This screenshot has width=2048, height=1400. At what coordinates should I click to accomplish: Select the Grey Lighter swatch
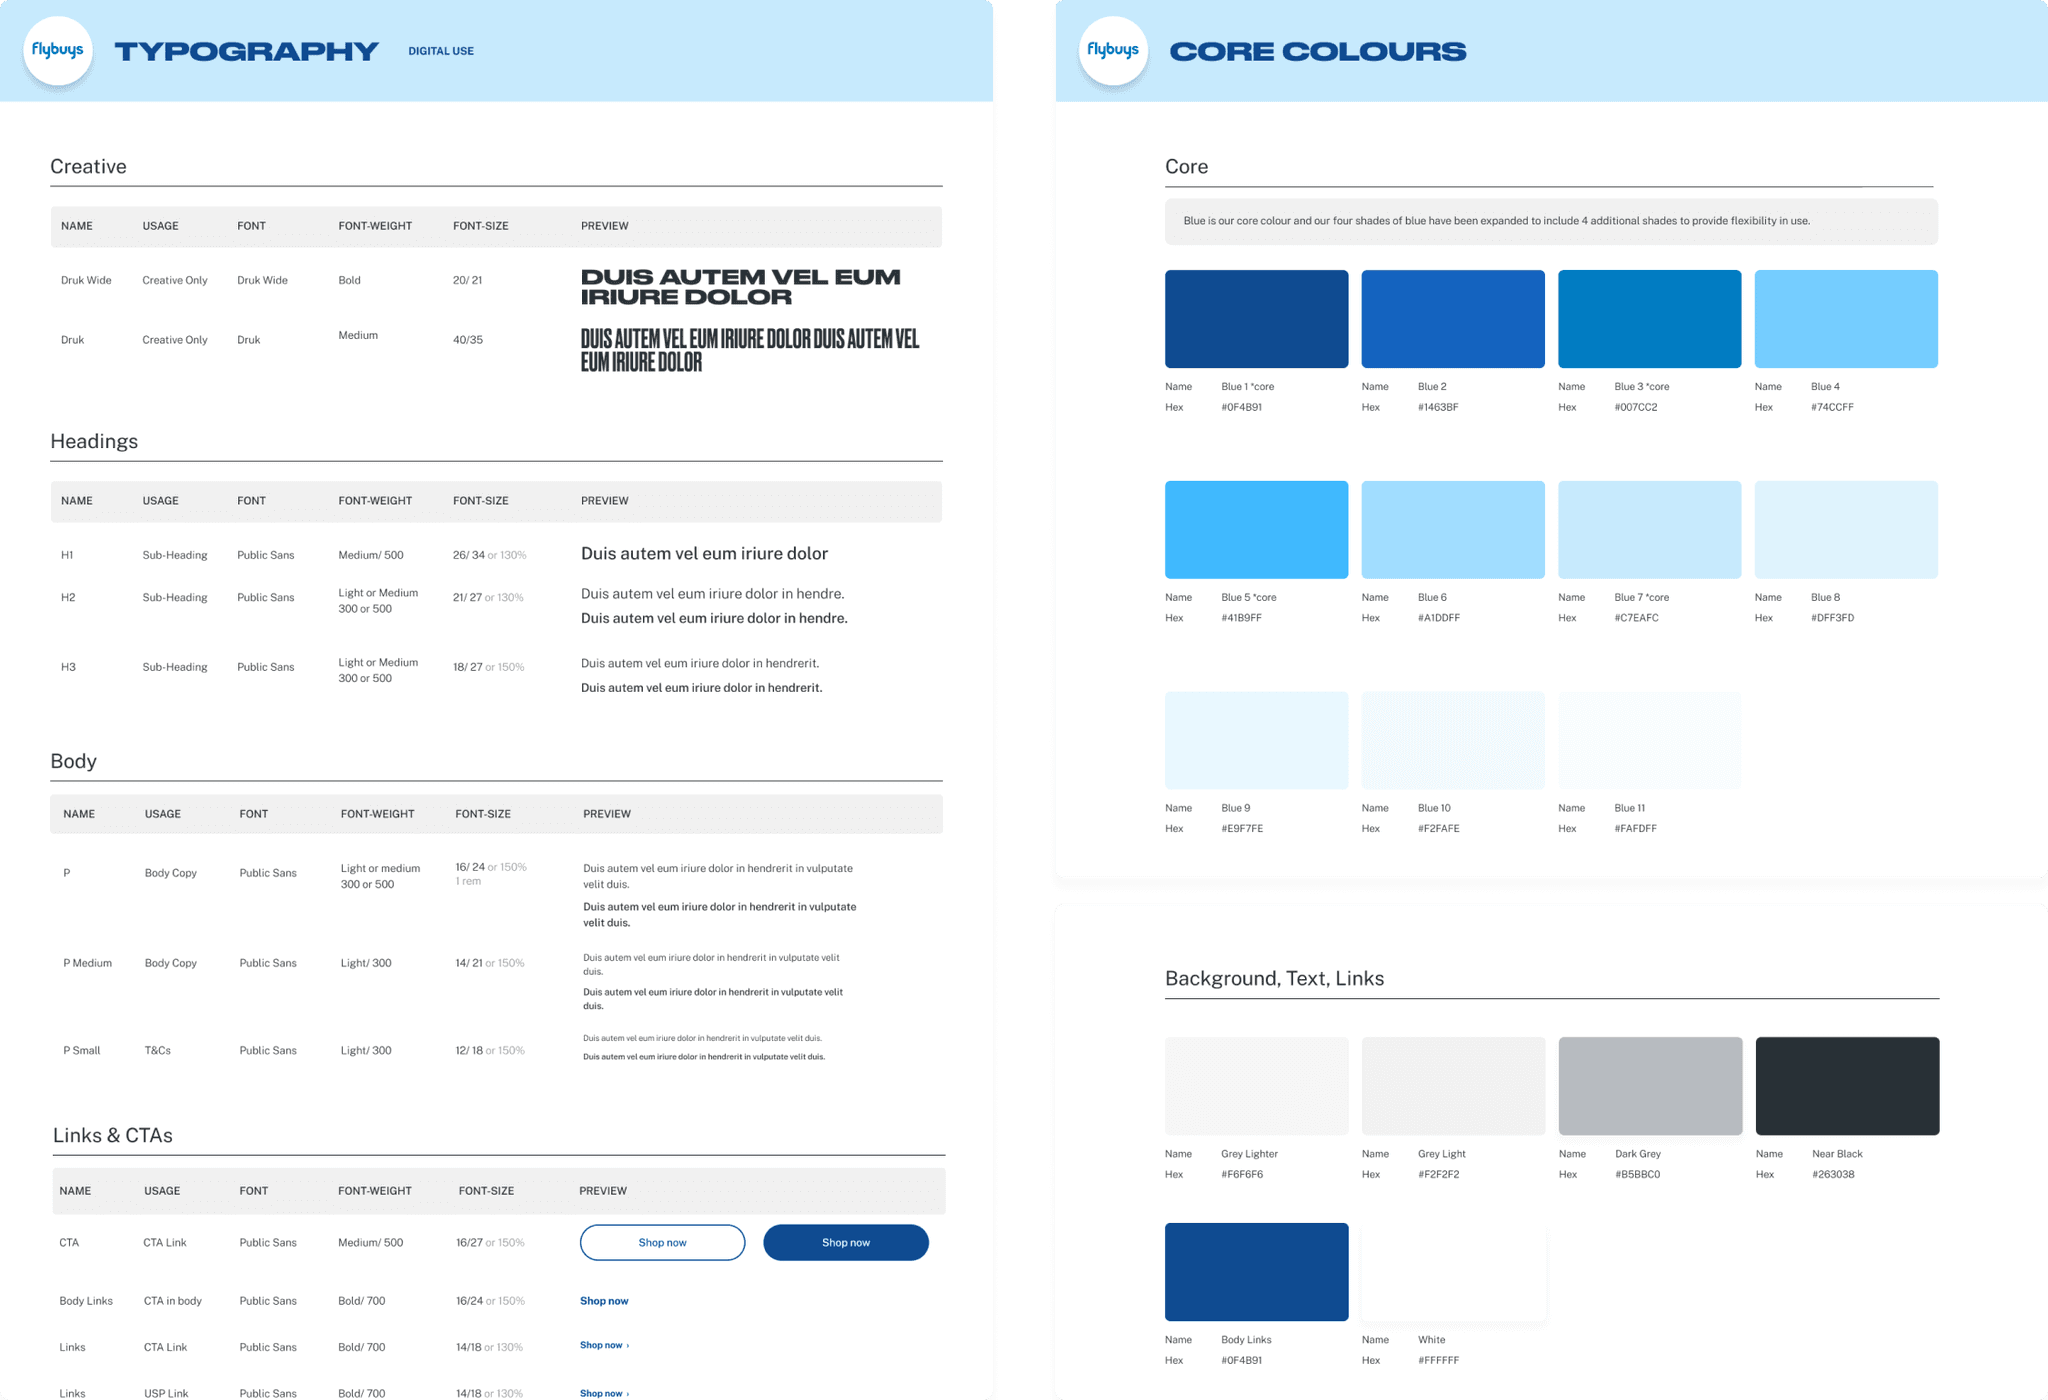1256,1086
